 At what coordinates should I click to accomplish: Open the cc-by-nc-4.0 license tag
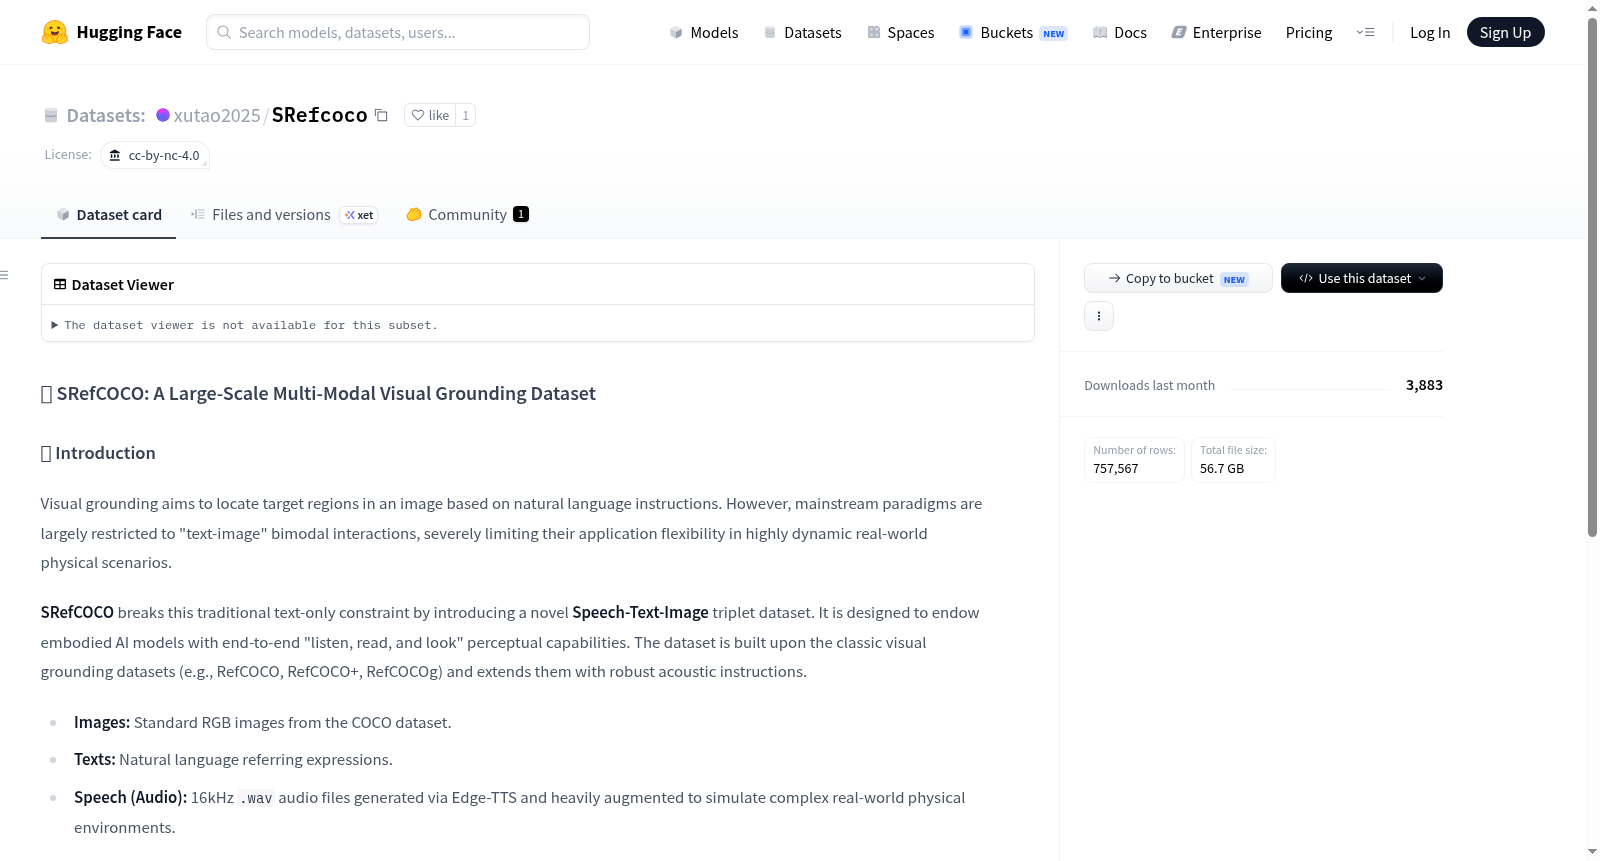click(155, 155)
